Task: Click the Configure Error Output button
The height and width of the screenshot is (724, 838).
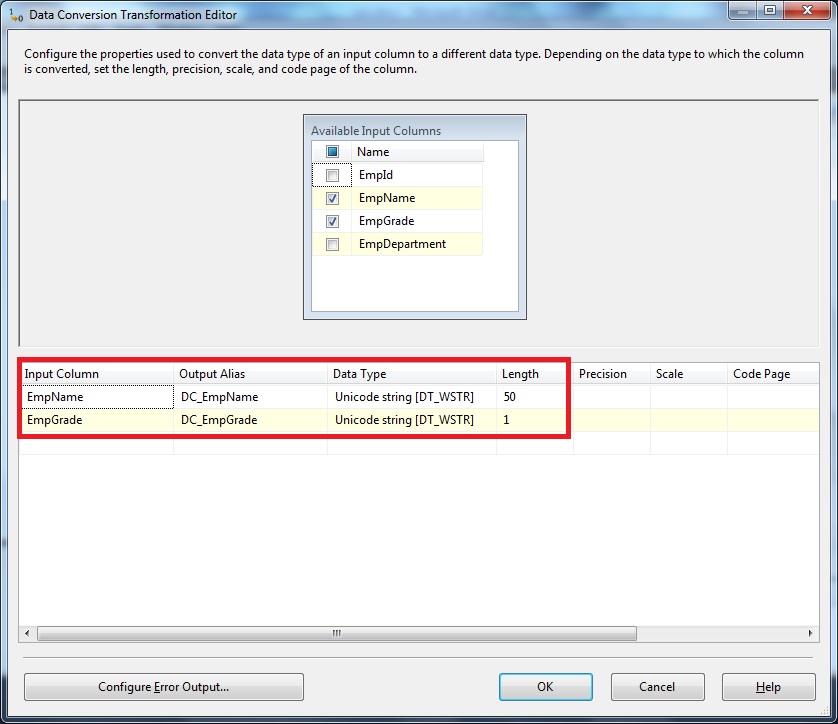Action: click(x=163, y=687)
